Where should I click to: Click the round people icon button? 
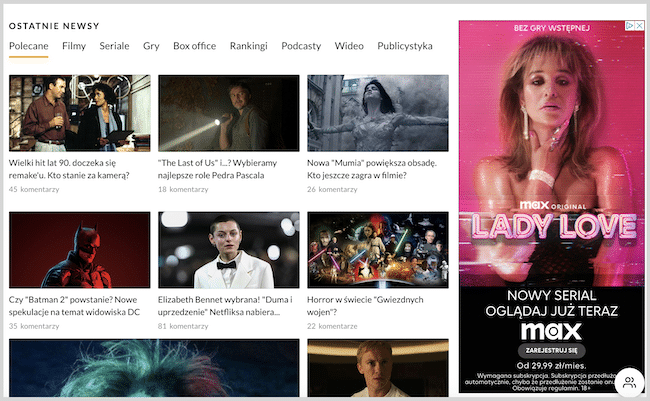(629, 382)
